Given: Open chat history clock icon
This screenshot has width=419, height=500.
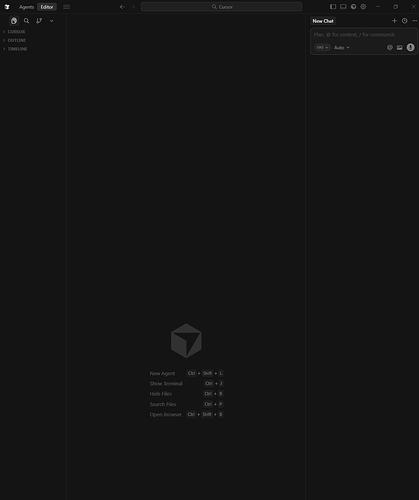Looking at the screenshot, I should pyautogui.click(x=405, y=21).
